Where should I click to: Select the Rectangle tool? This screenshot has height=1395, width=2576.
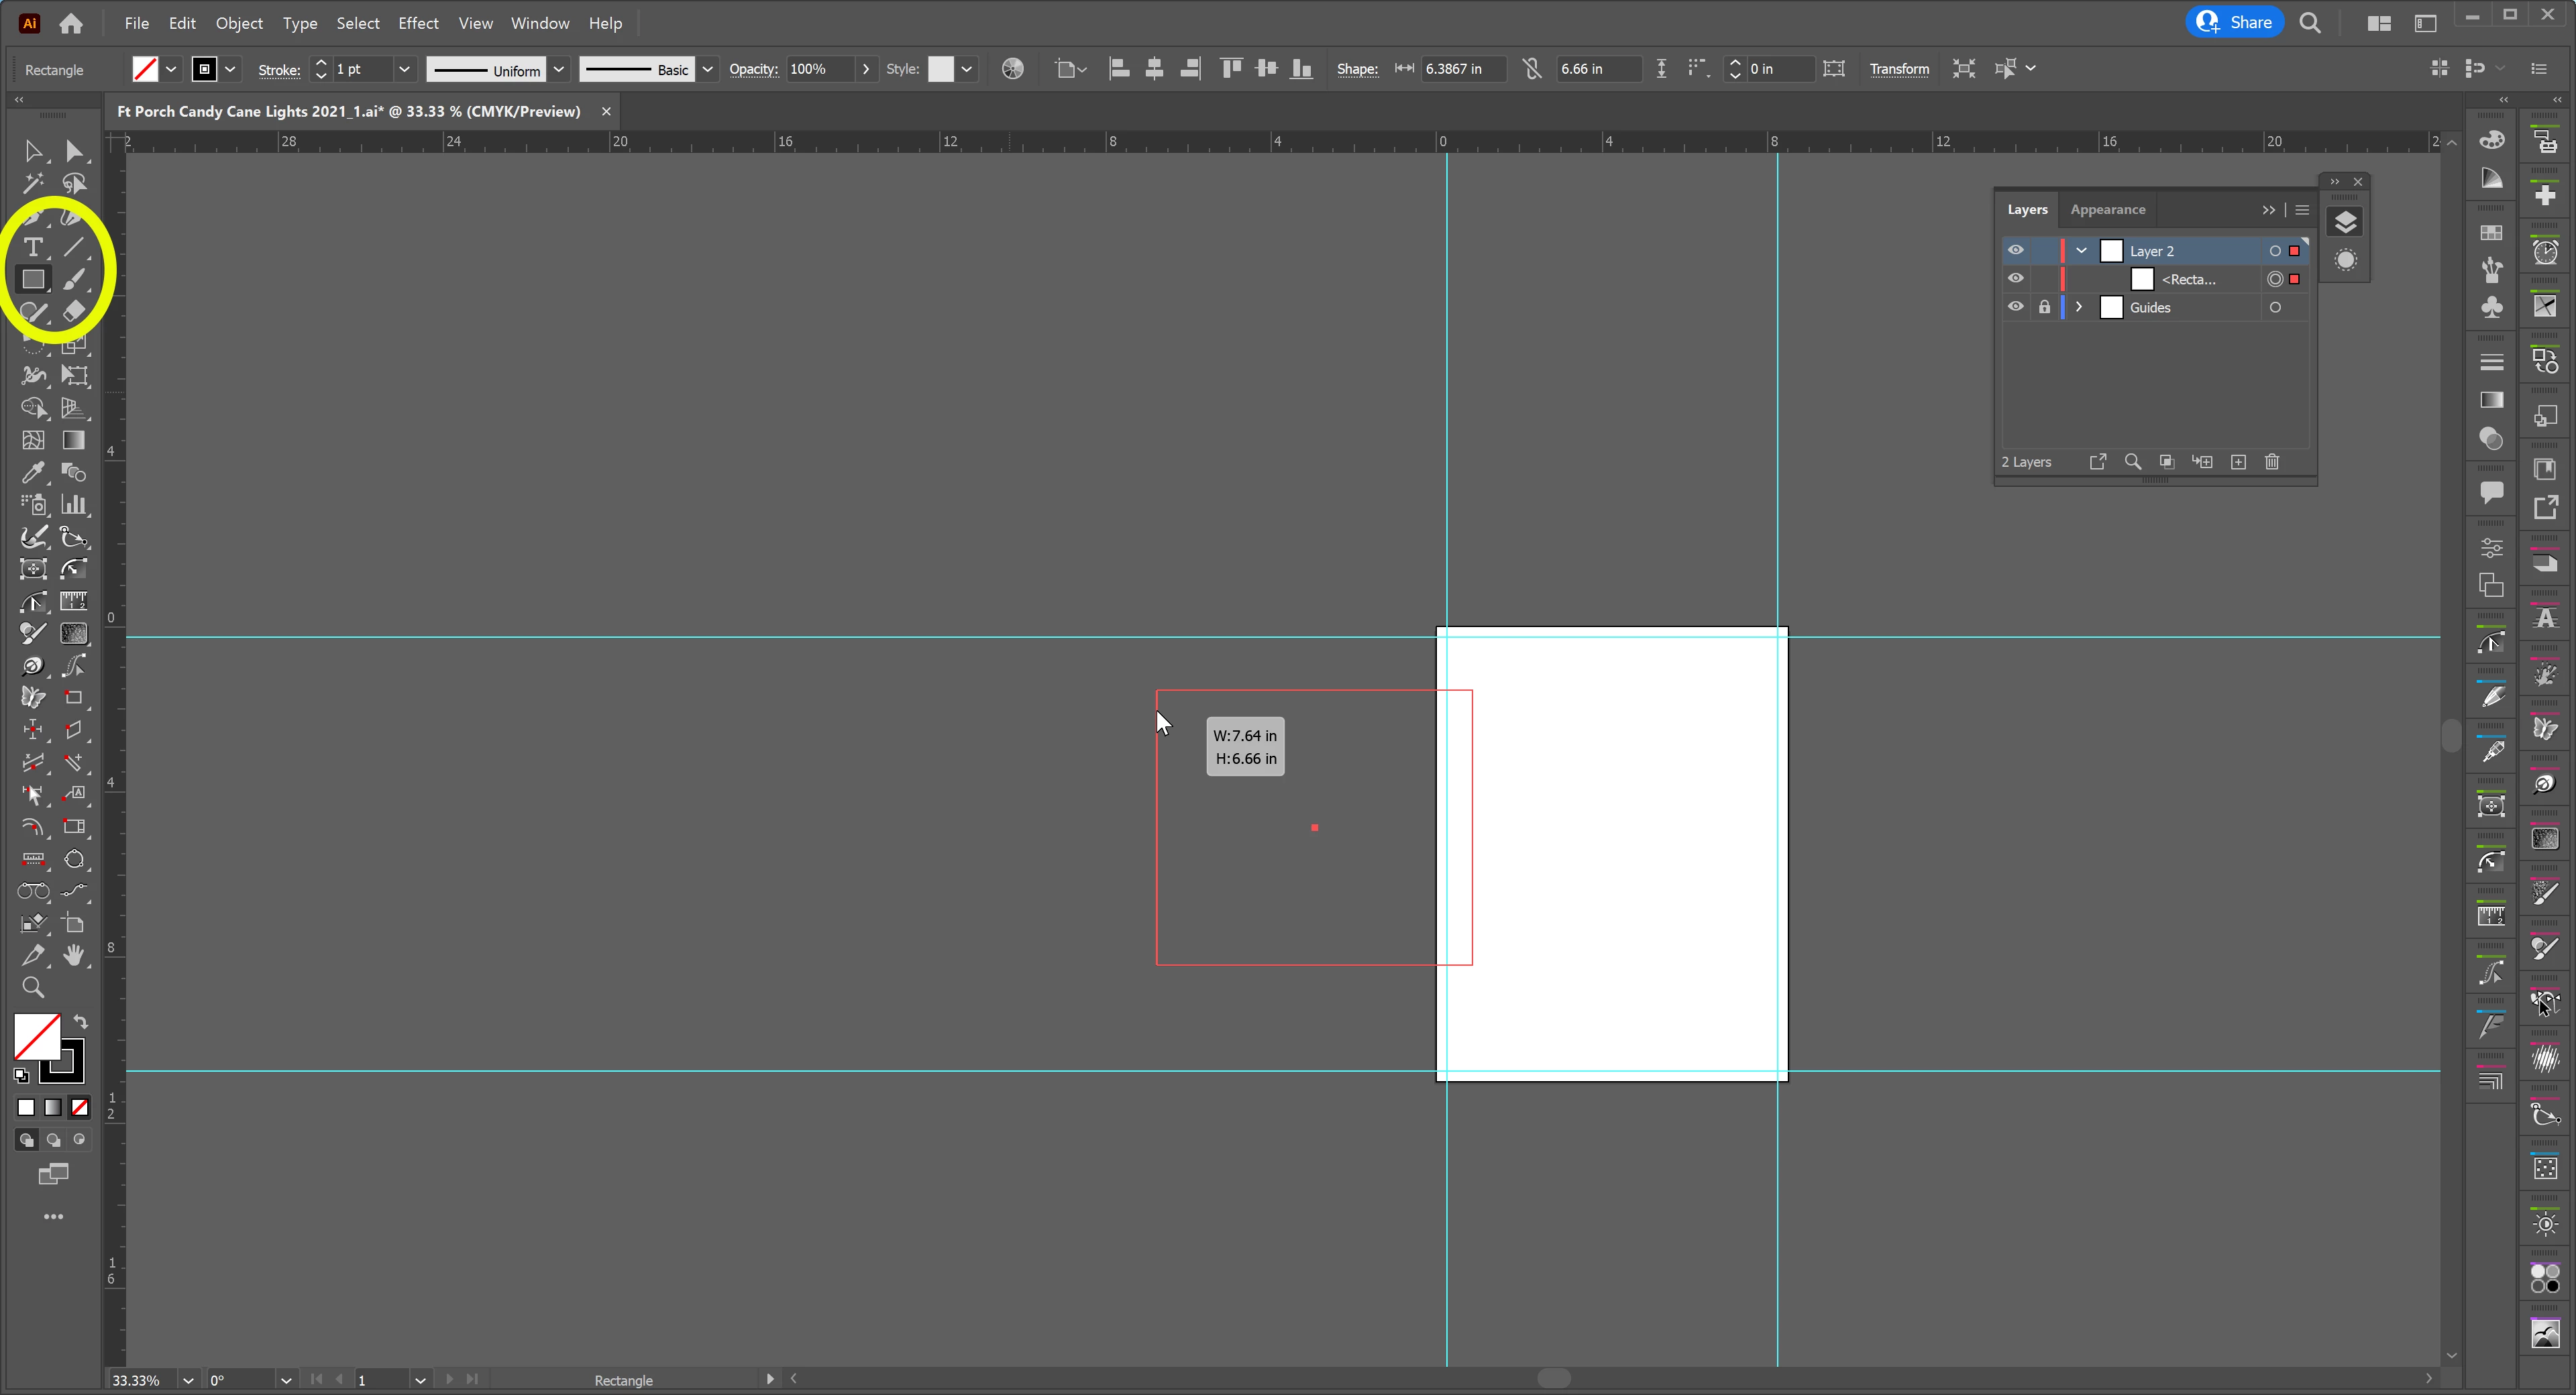[x=33, y=279]
